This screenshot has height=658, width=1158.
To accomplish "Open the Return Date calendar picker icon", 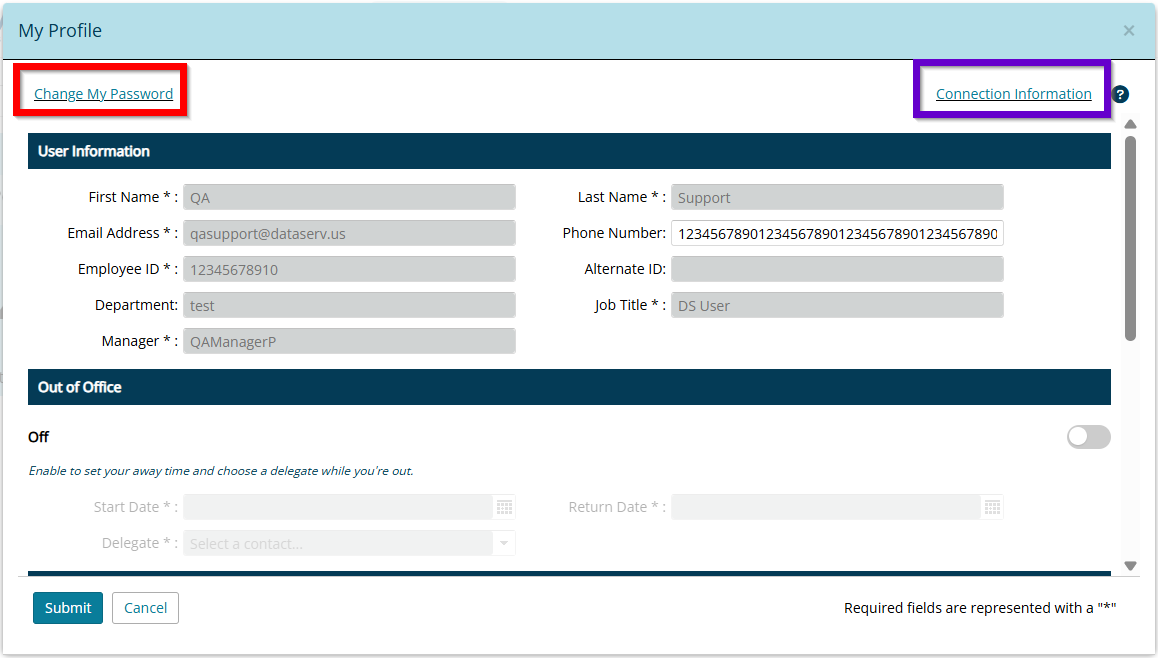I will (992, 507).
